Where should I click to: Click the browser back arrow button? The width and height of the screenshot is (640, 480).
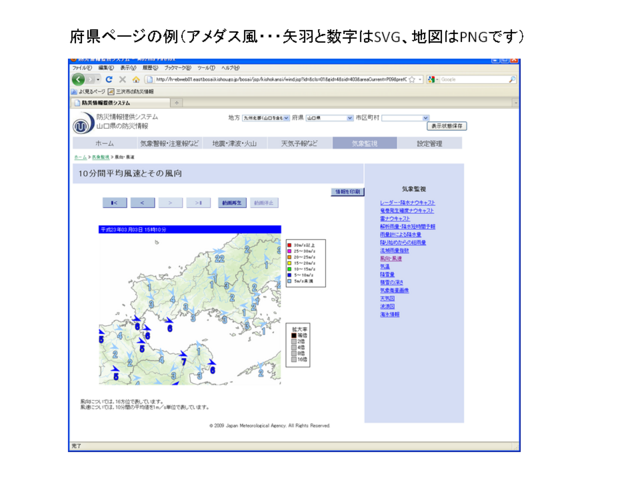coord(79,79)
